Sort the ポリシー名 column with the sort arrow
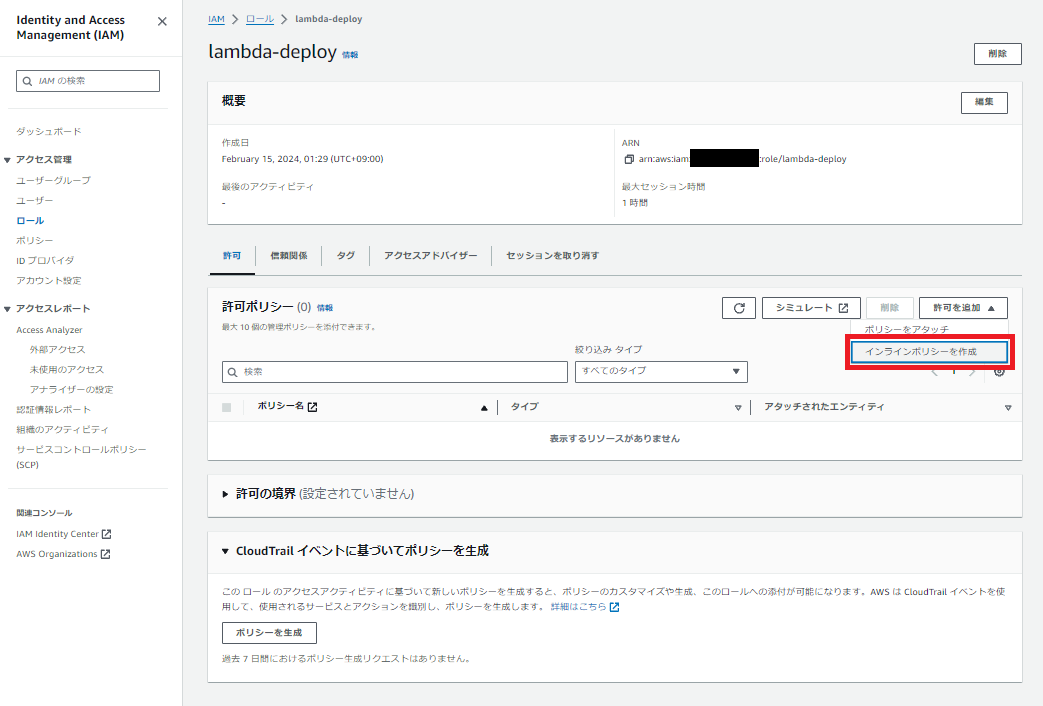Viewport: 1043px width, 706px height. 484,406
